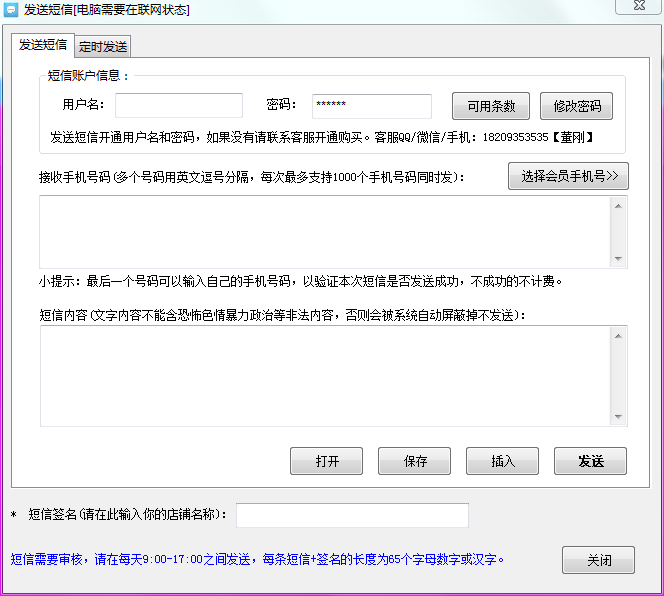The height and width of the screenshot is (596, 664).
Task: Open the 修改密码 dialog
Action: tap(576, 106)
